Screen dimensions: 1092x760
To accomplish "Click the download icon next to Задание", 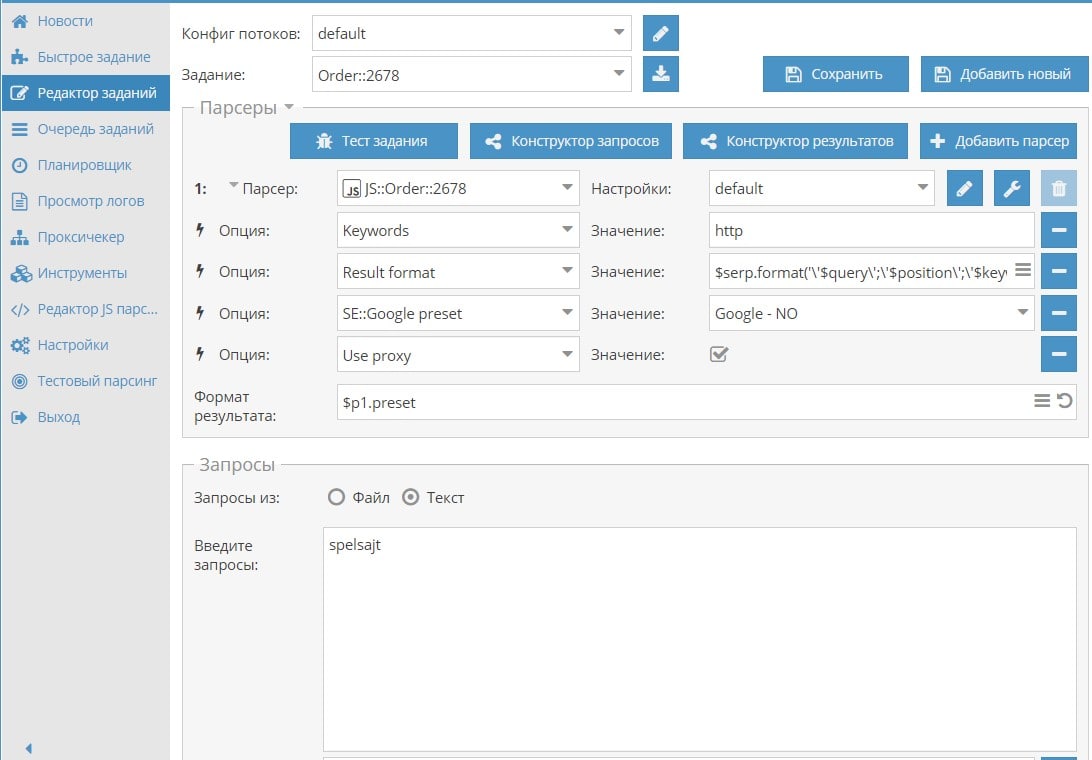I will (660, 74).
